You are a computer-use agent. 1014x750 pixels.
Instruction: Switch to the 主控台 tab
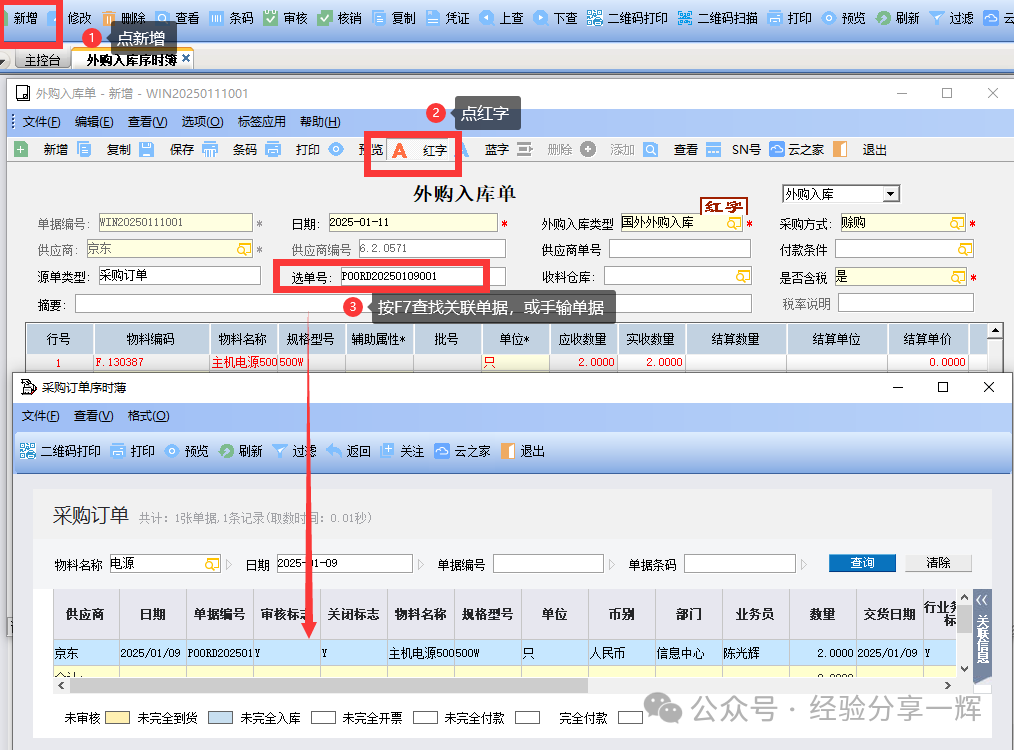click(x=42, y=60)
